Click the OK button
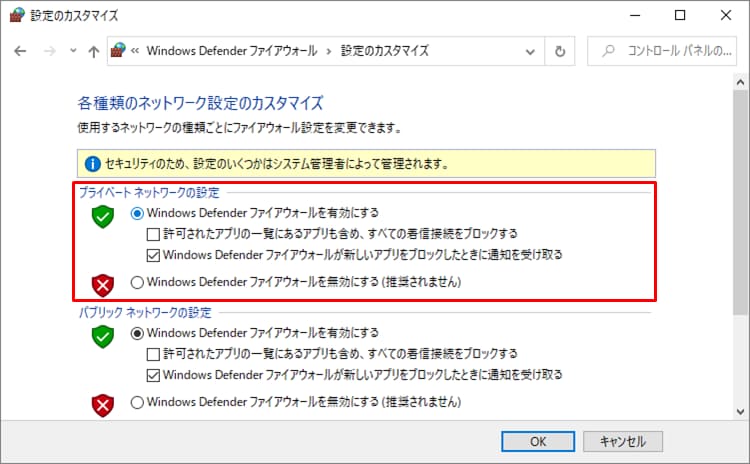Image resolution: width=750 pixels, height=464 pixels. click(x=538, y=442)
